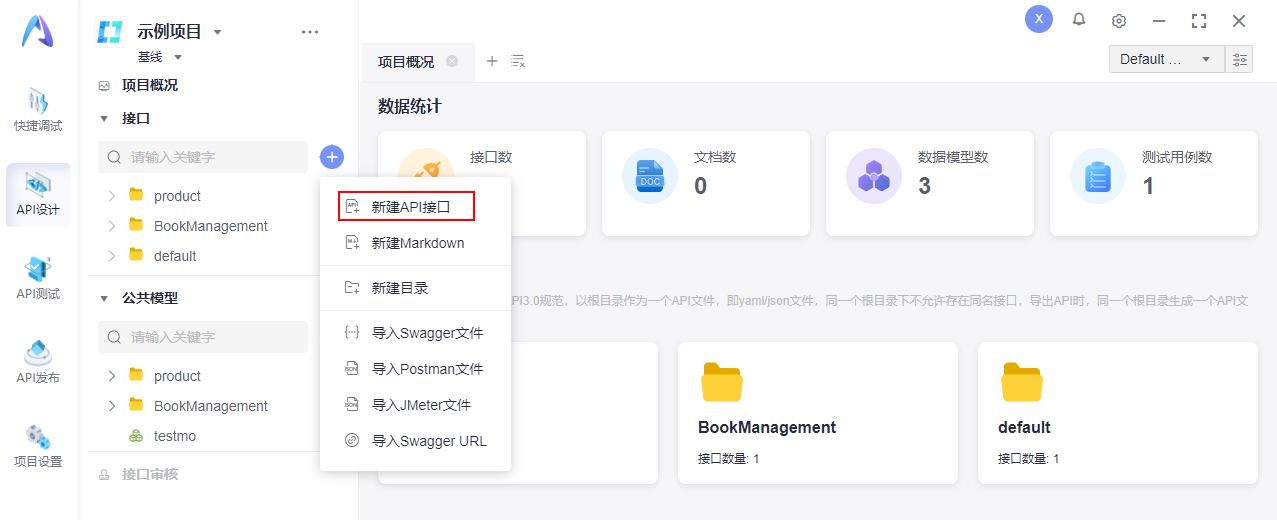Expand BookManagement folder under 接口
1277x520 pixels.
(x=111, y=226)
